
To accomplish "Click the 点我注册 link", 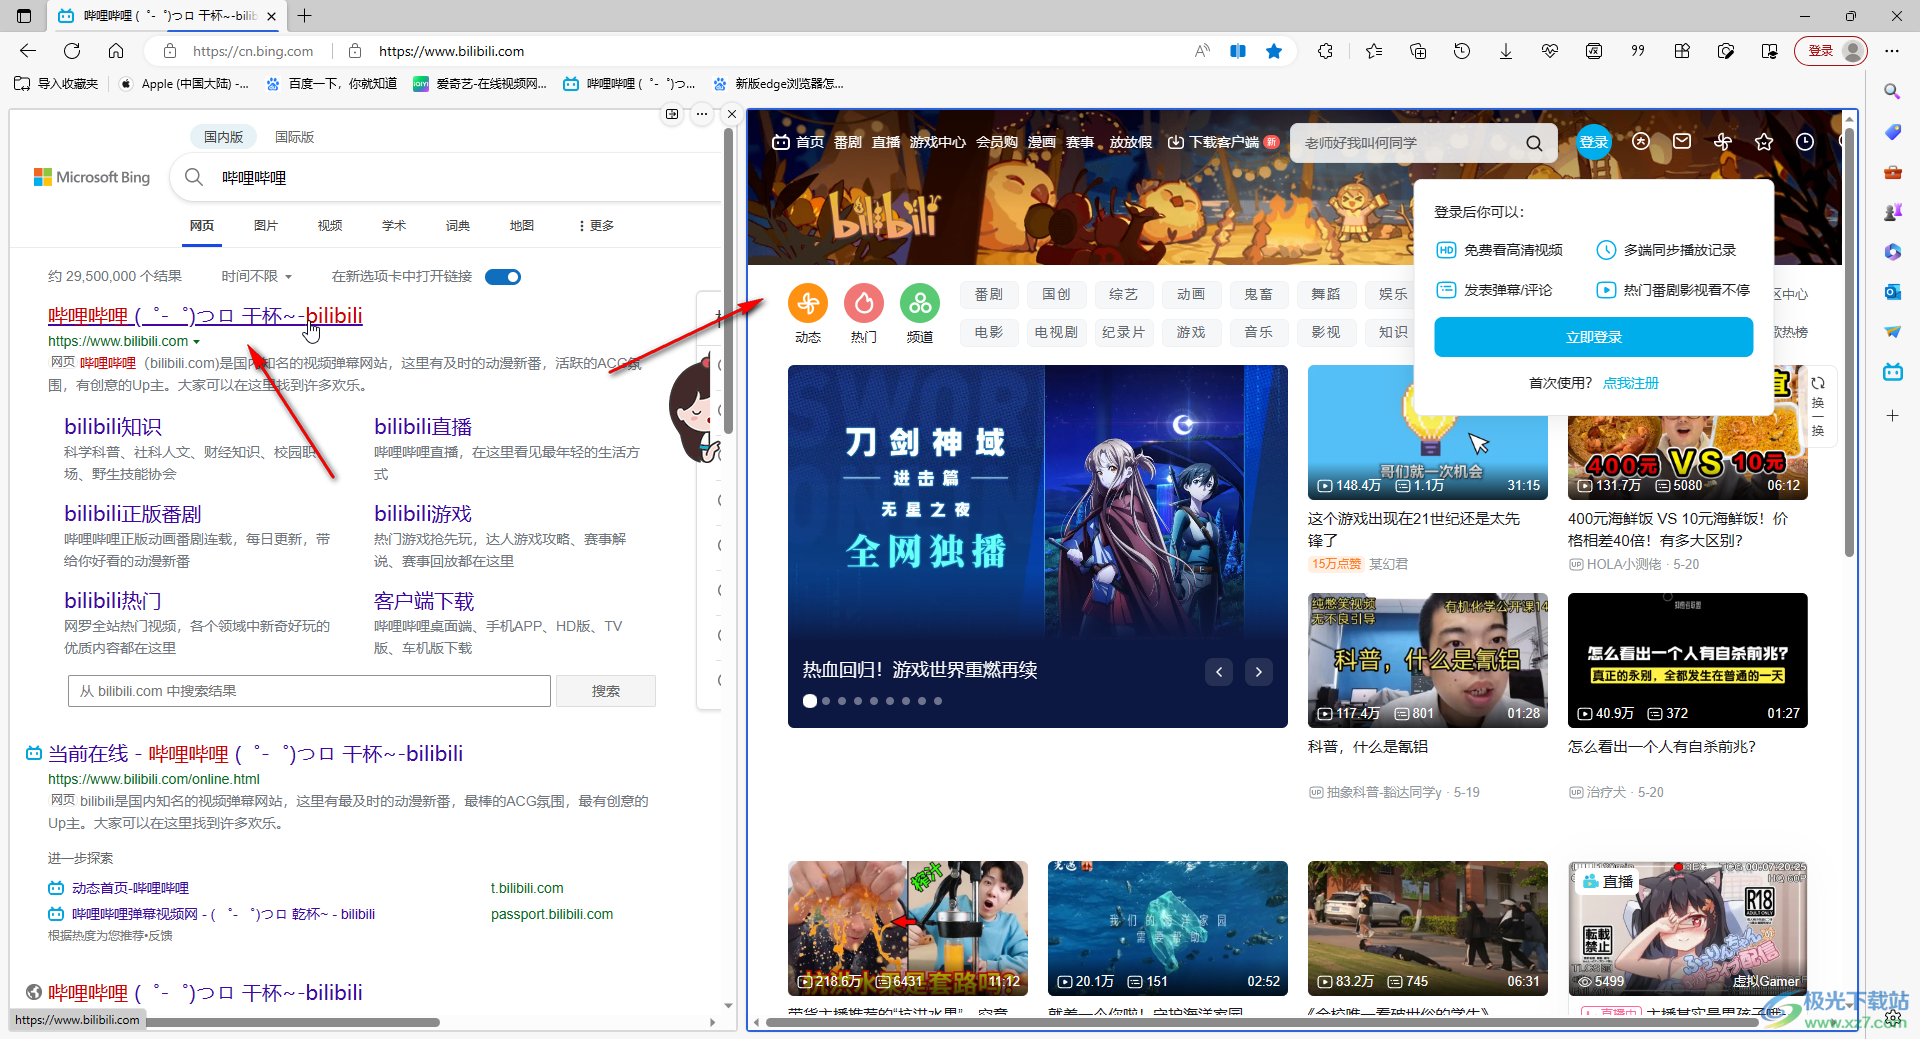I will click(x=1631, y=383).
